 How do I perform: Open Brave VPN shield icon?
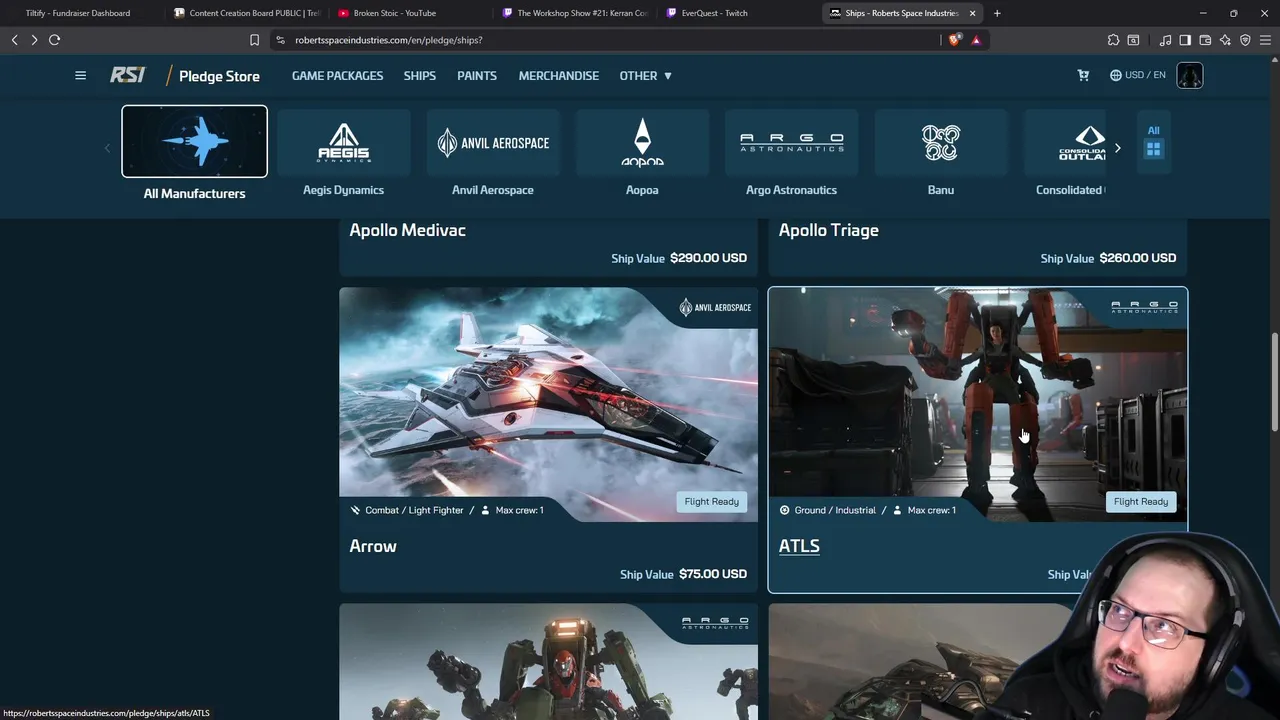click(1245, 40)
